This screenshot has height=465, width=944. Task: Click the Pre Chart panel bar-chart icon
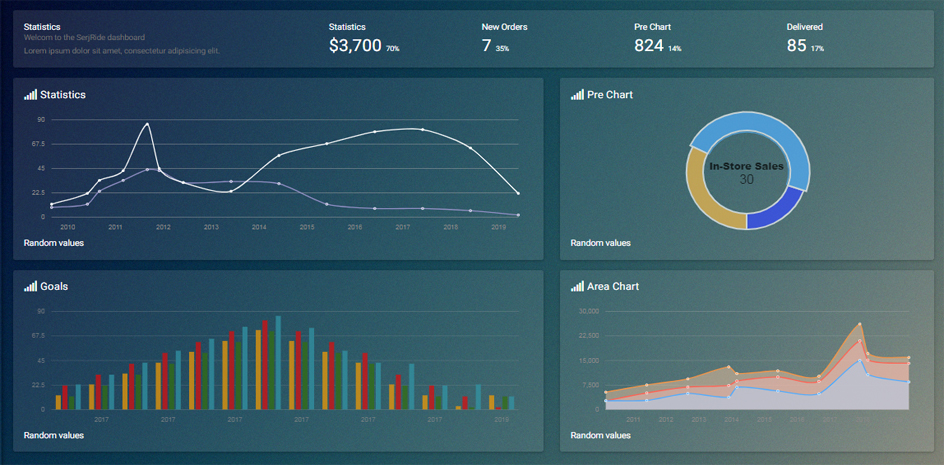click(577, 95)
